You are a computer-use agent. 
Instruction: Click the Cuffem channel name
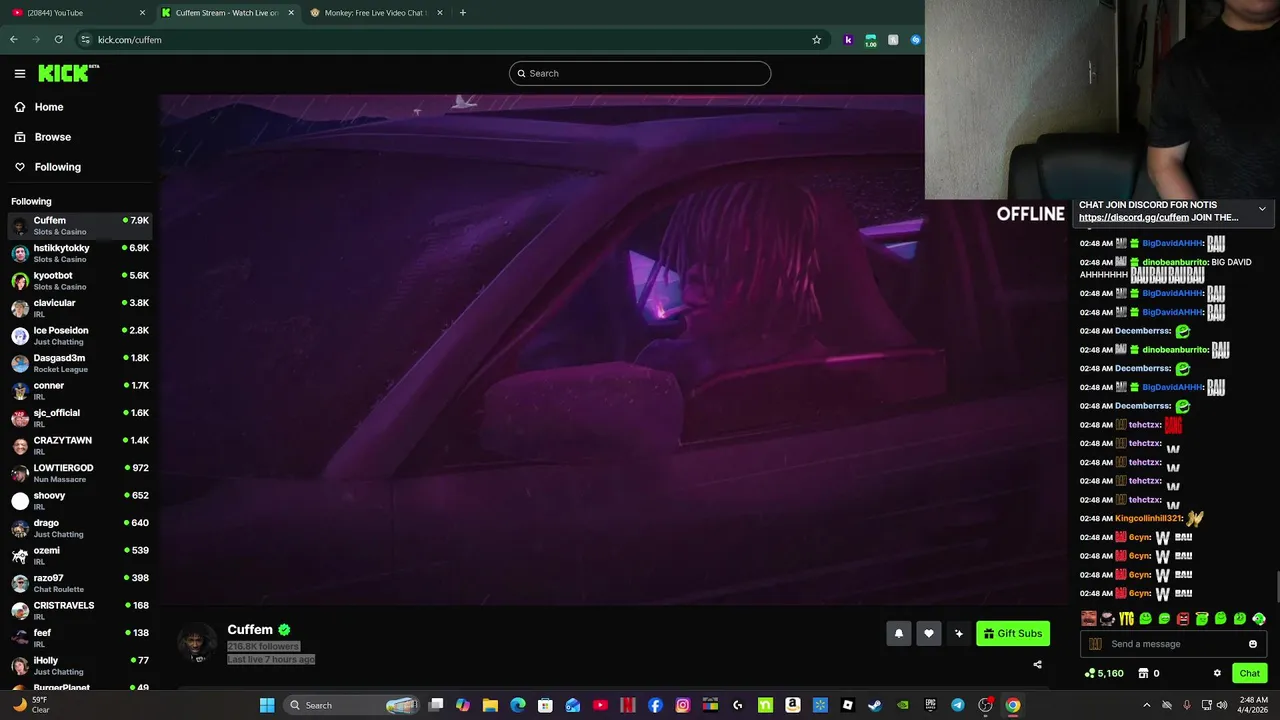click(x=250, y=629)
